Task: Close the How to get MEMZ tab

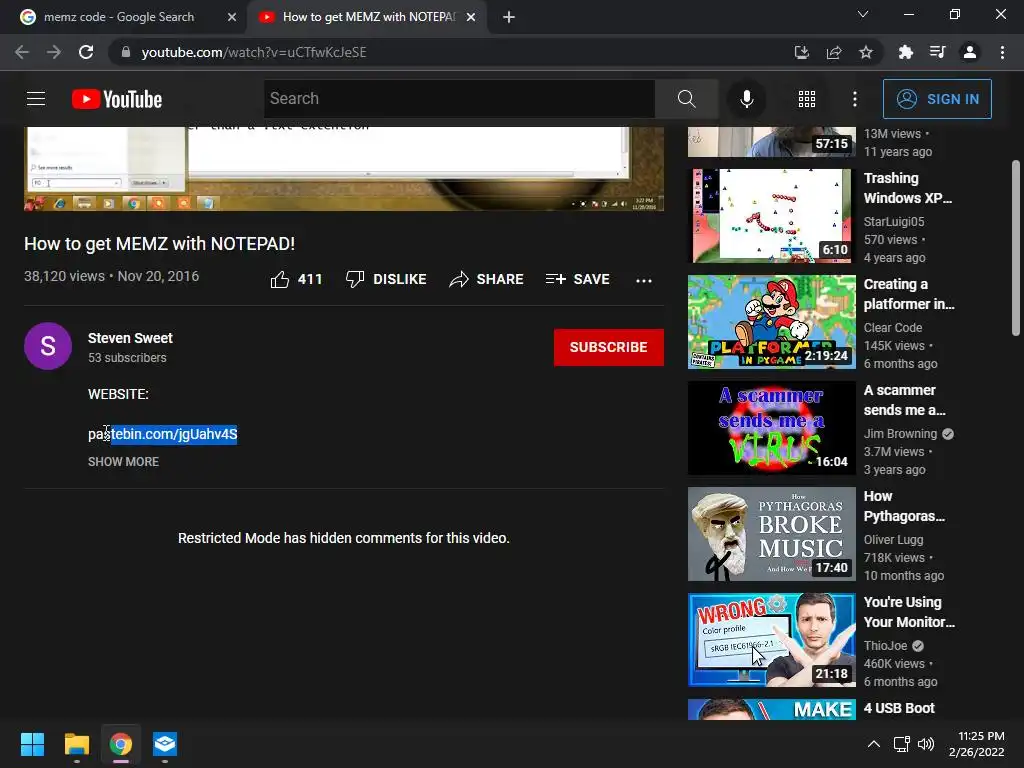Action: (471, 17)
